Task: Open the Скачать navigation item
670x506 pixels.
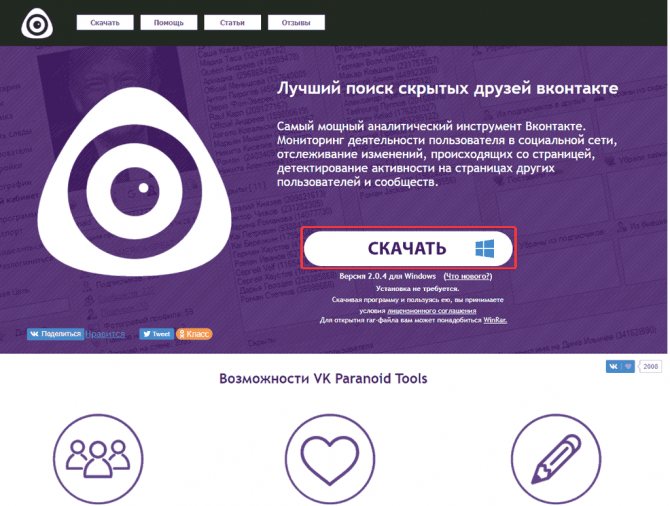Action: pyautogui.click(x=105, y=23)
